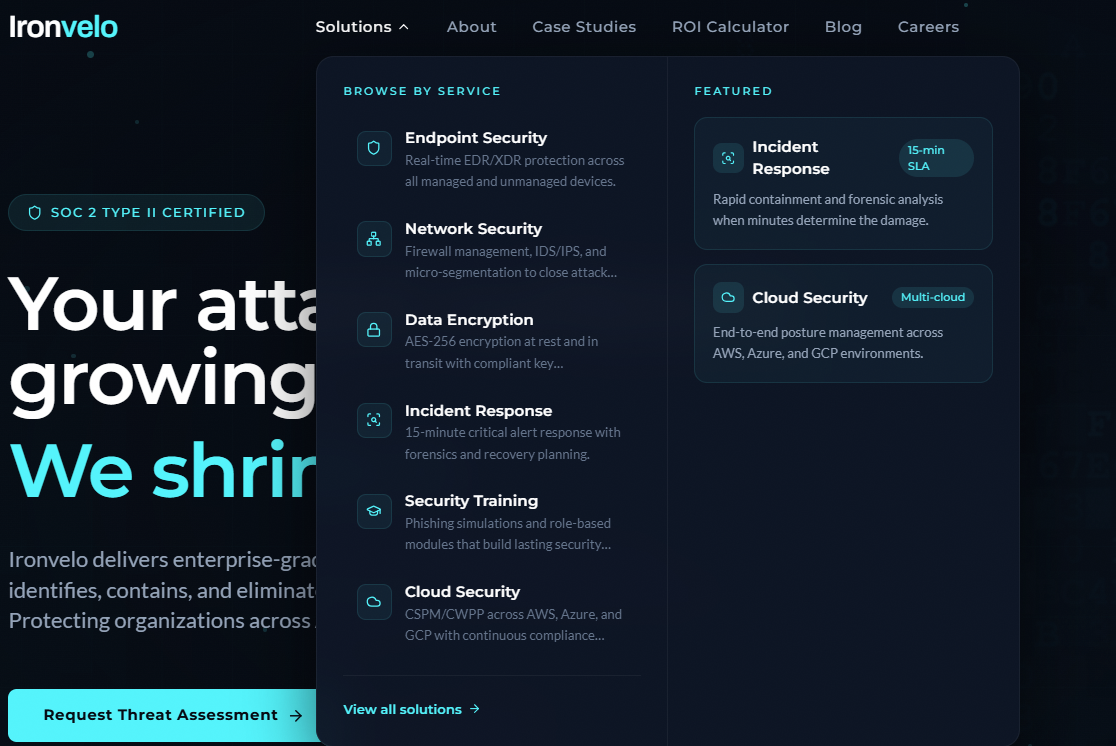The image size is (1116, 746).
Task: Click 'Real-time EDR/XDR protection' description text
Action: (514, 171)
